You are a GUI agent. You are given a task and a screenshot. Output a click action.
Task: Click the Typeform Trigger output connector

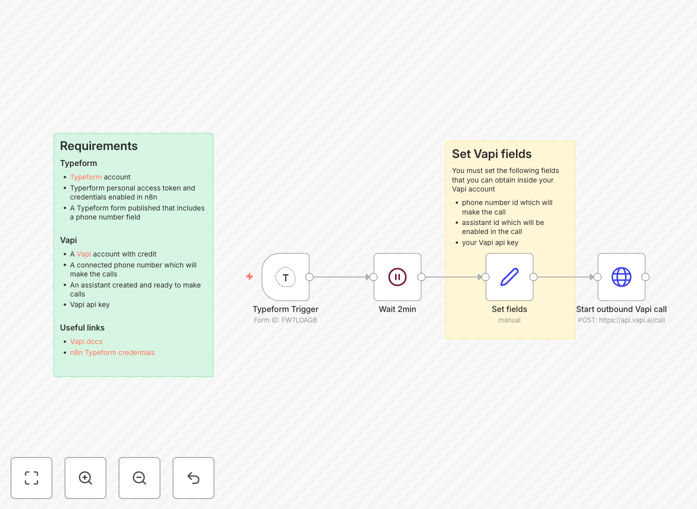click(x=310, y=277)
